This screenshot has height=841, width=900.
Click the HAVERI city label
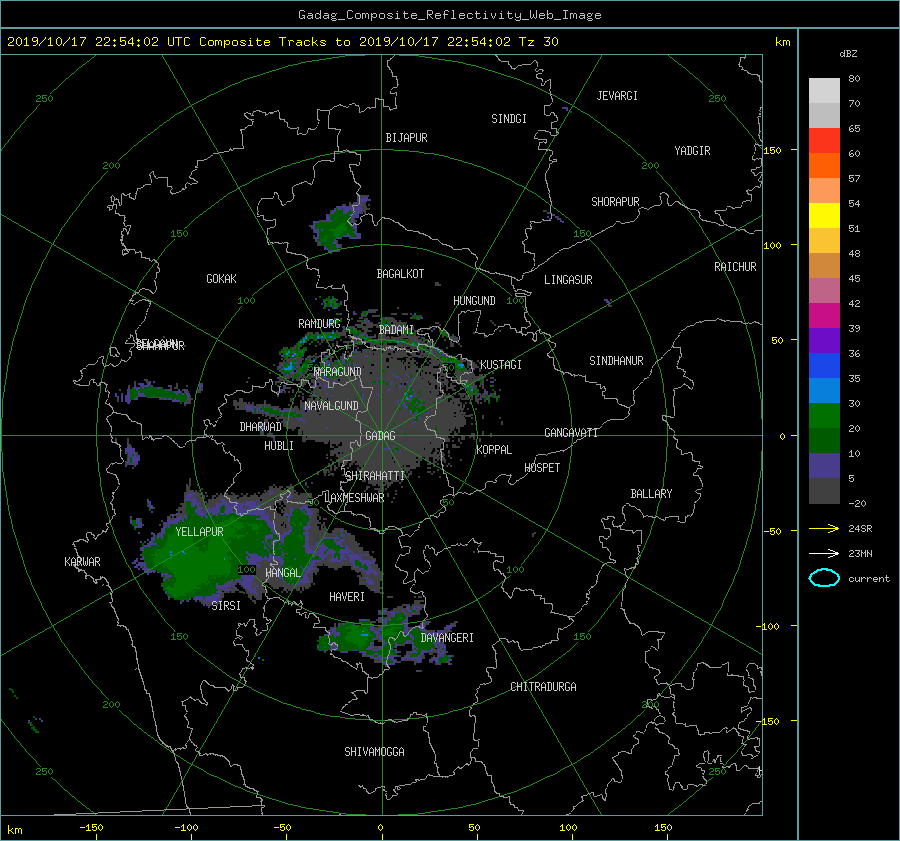pos(347,597)
